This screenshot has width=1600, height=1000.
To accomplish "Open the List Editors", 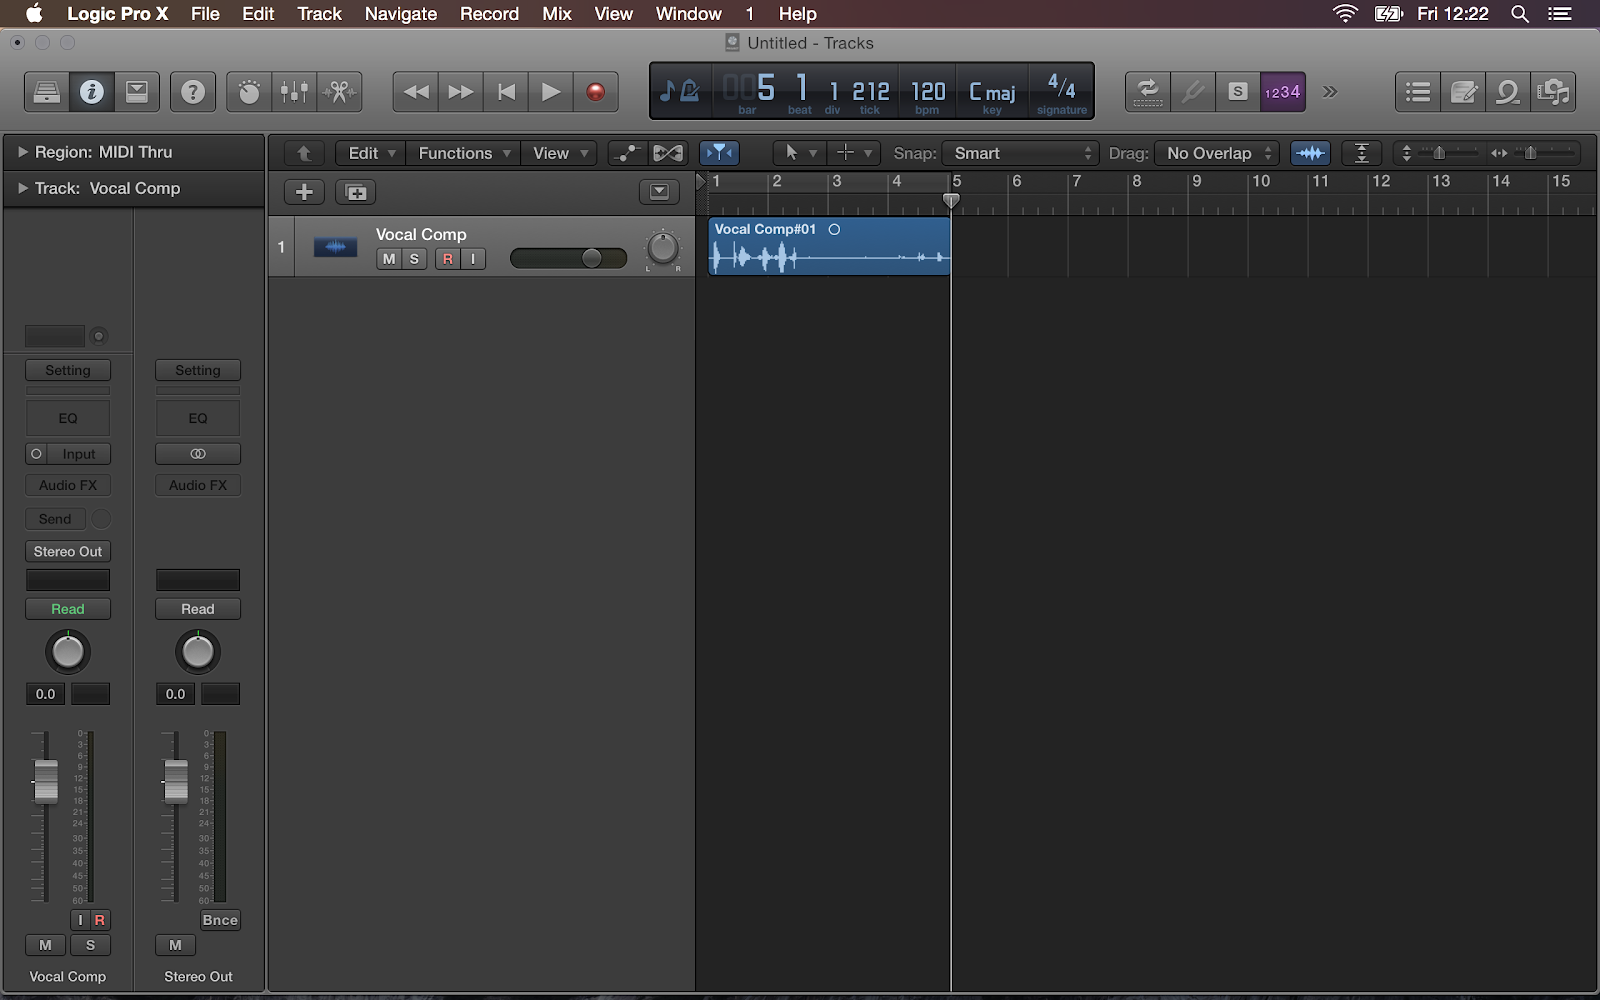I will (1418, 92).
